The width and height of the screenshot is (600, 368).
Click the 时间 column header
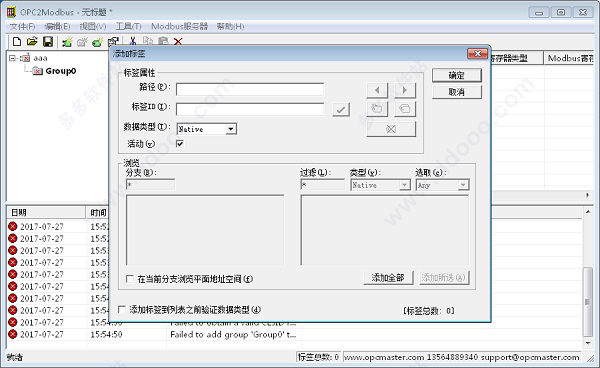click(98, 213)
